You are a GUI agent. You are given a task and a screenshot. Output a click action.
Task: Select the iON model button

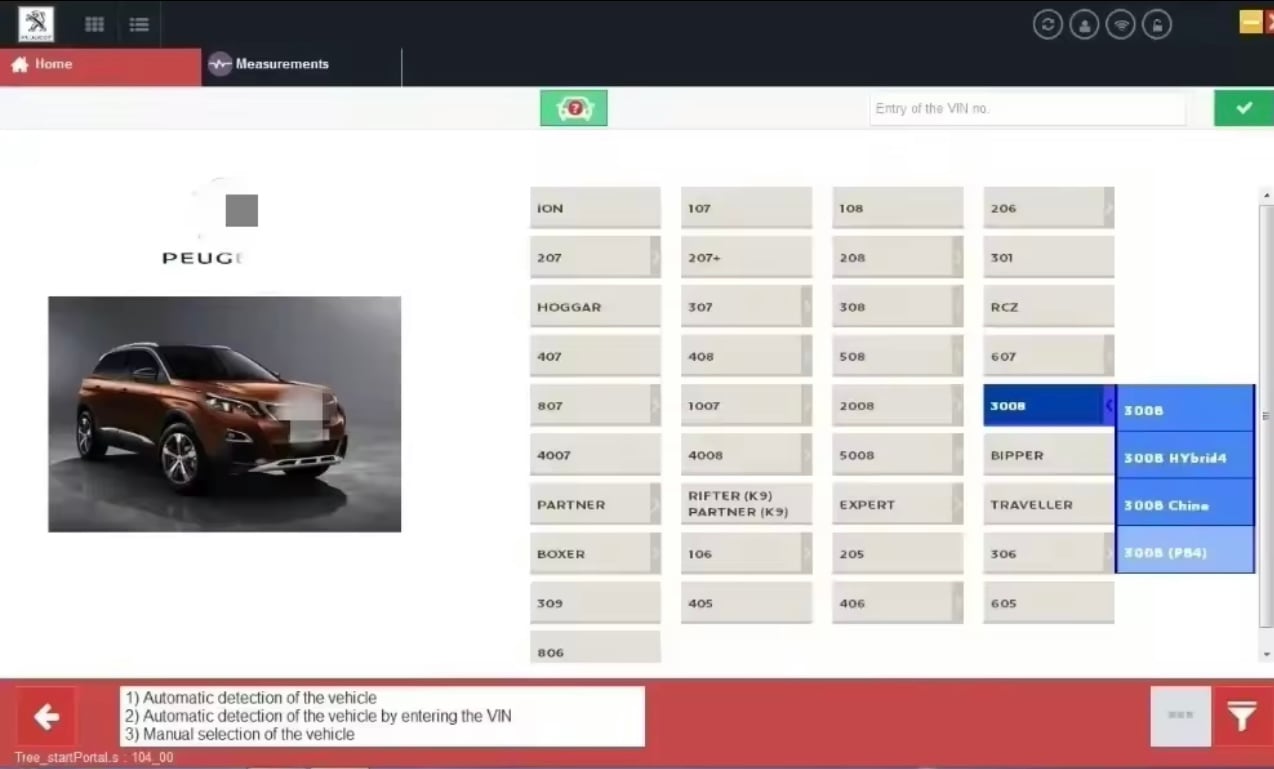pos(595,208)
